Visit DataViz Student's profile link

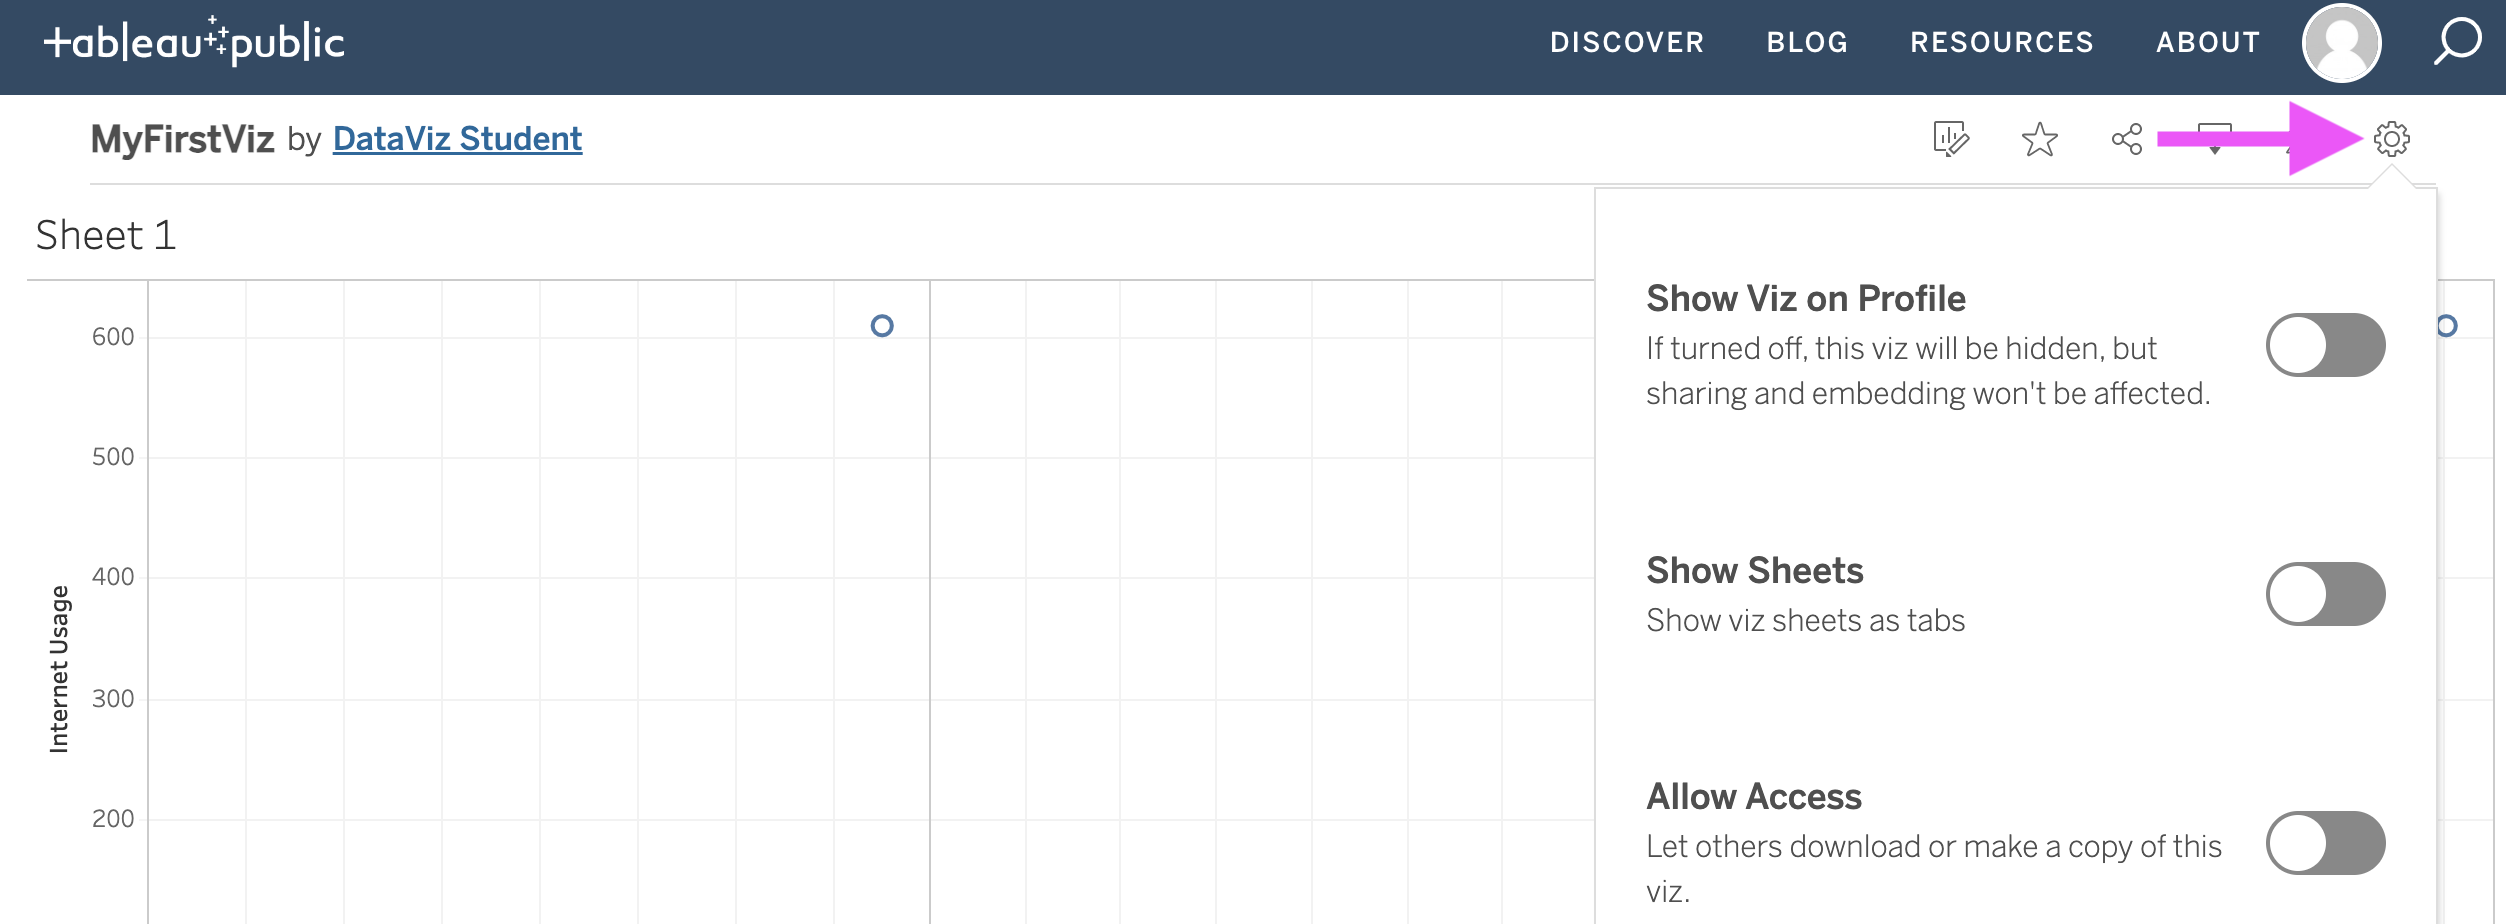[456, 140]
